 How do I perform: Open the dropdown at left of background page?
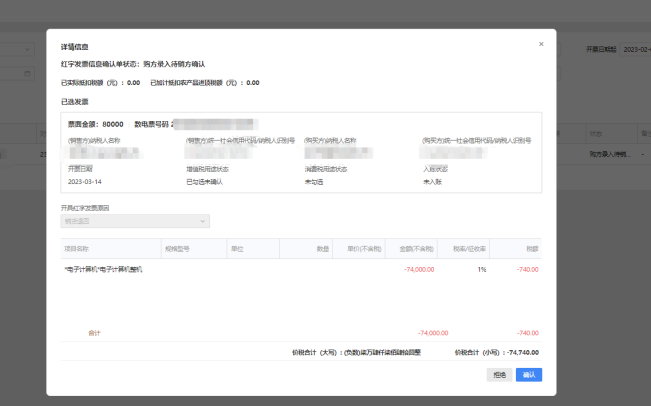[x=17, y=49]
